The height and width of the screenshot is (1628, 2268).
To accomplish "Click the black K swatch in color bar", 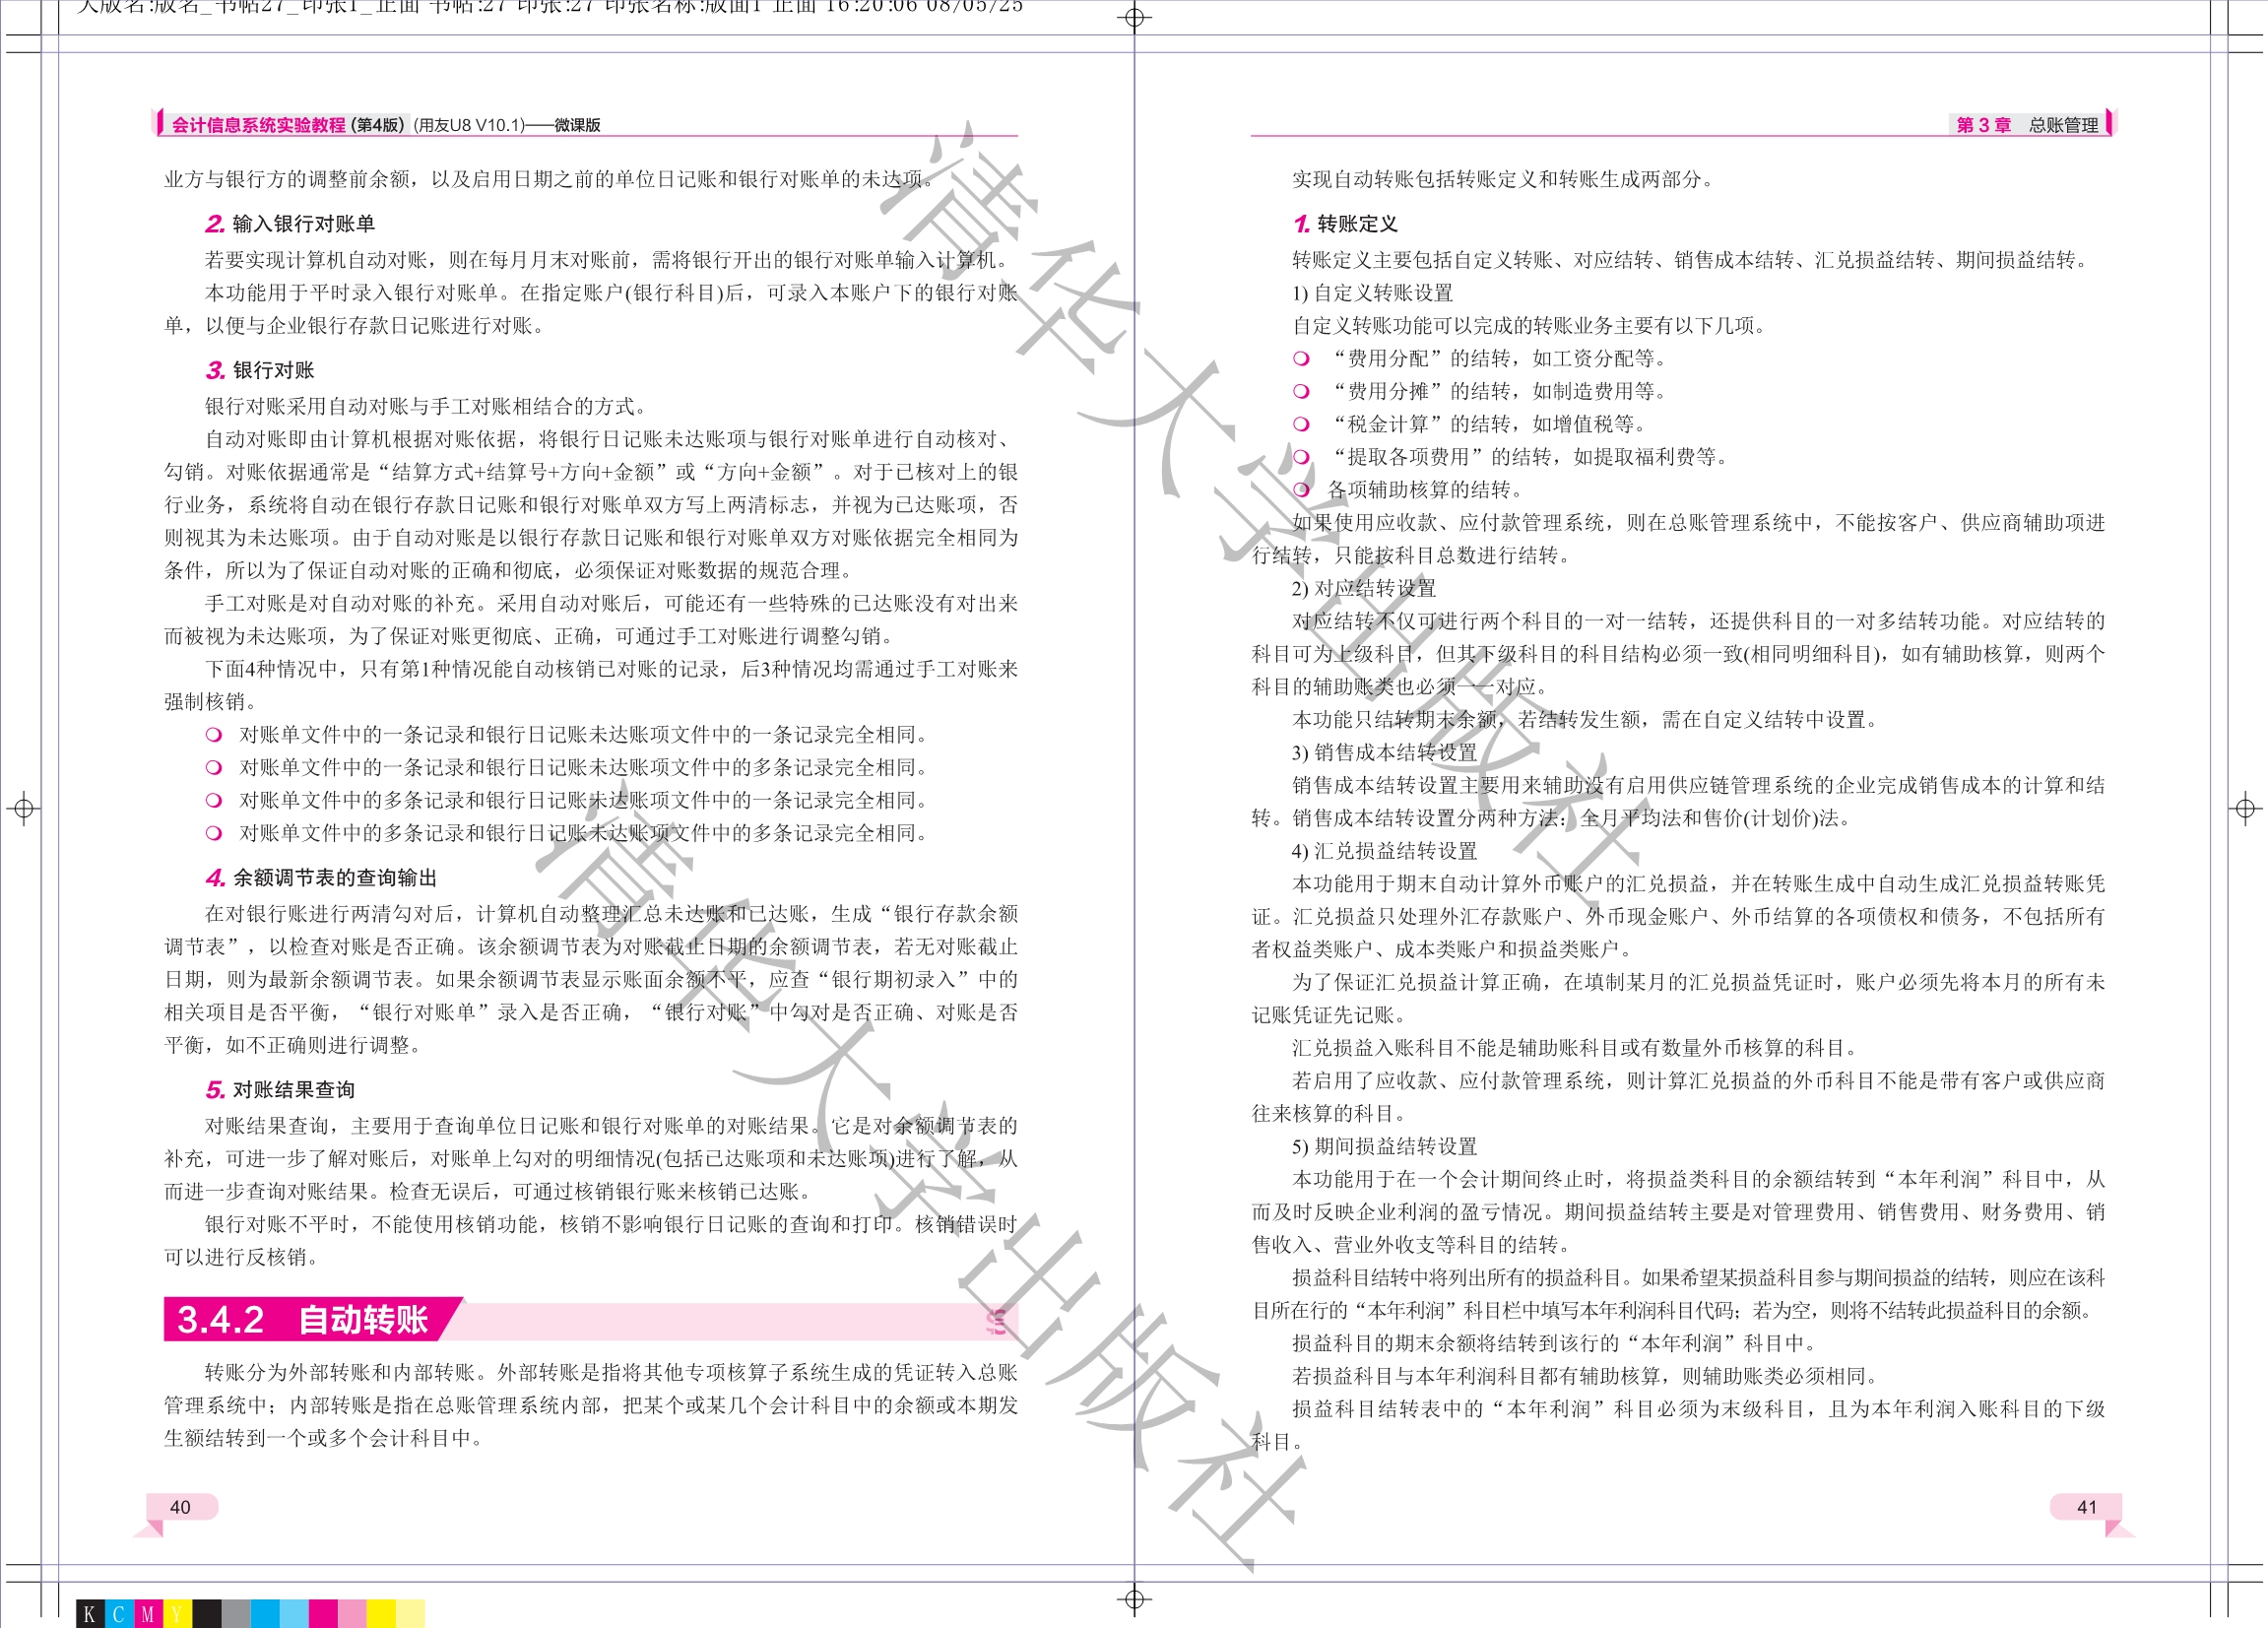I will (x=90, y=1613).
